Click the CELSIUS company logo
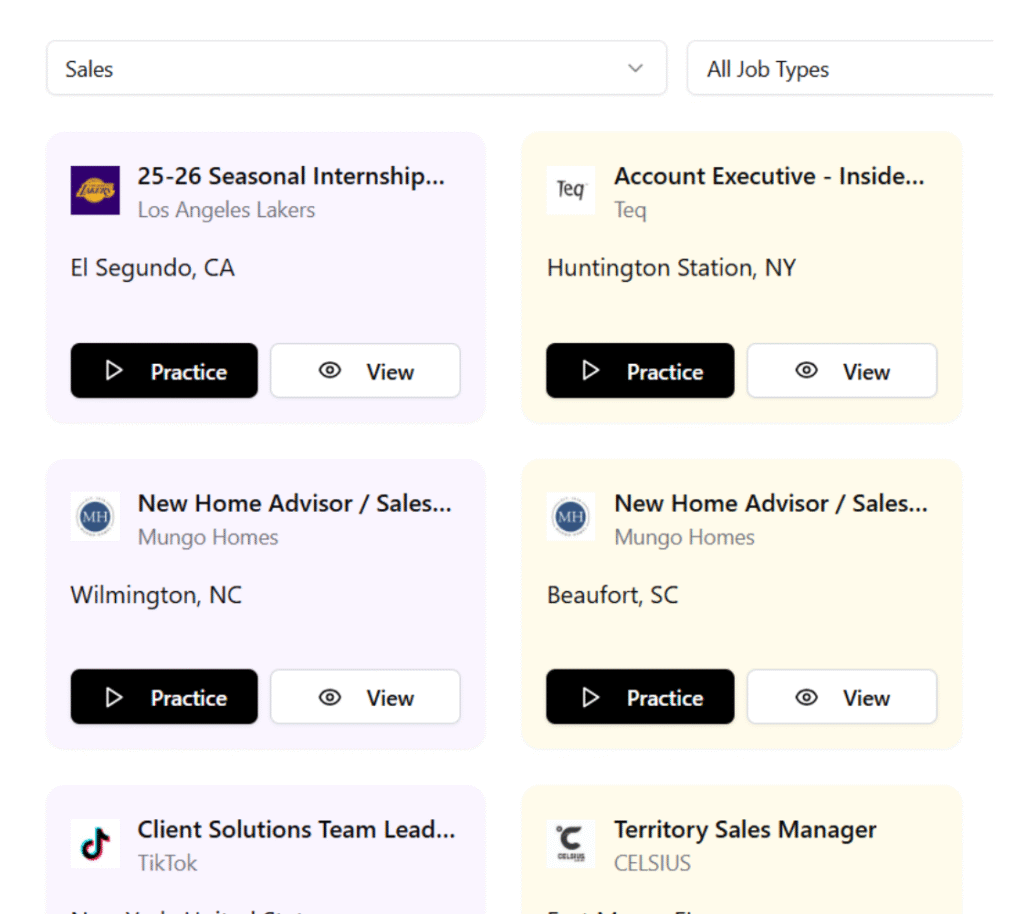The height and width of the screenshot is (914, 1024). (x=571, y=844)
